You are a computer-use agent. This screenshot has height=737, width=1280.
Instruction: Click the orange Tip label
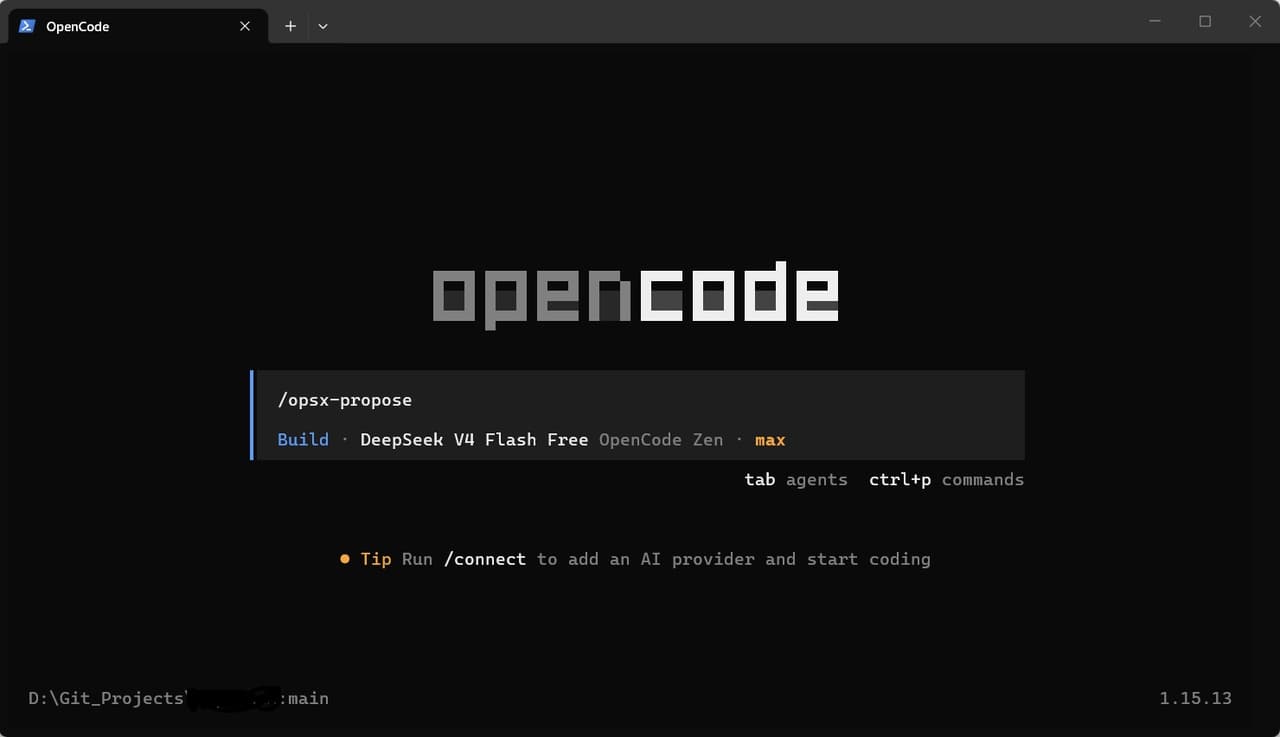376,559
